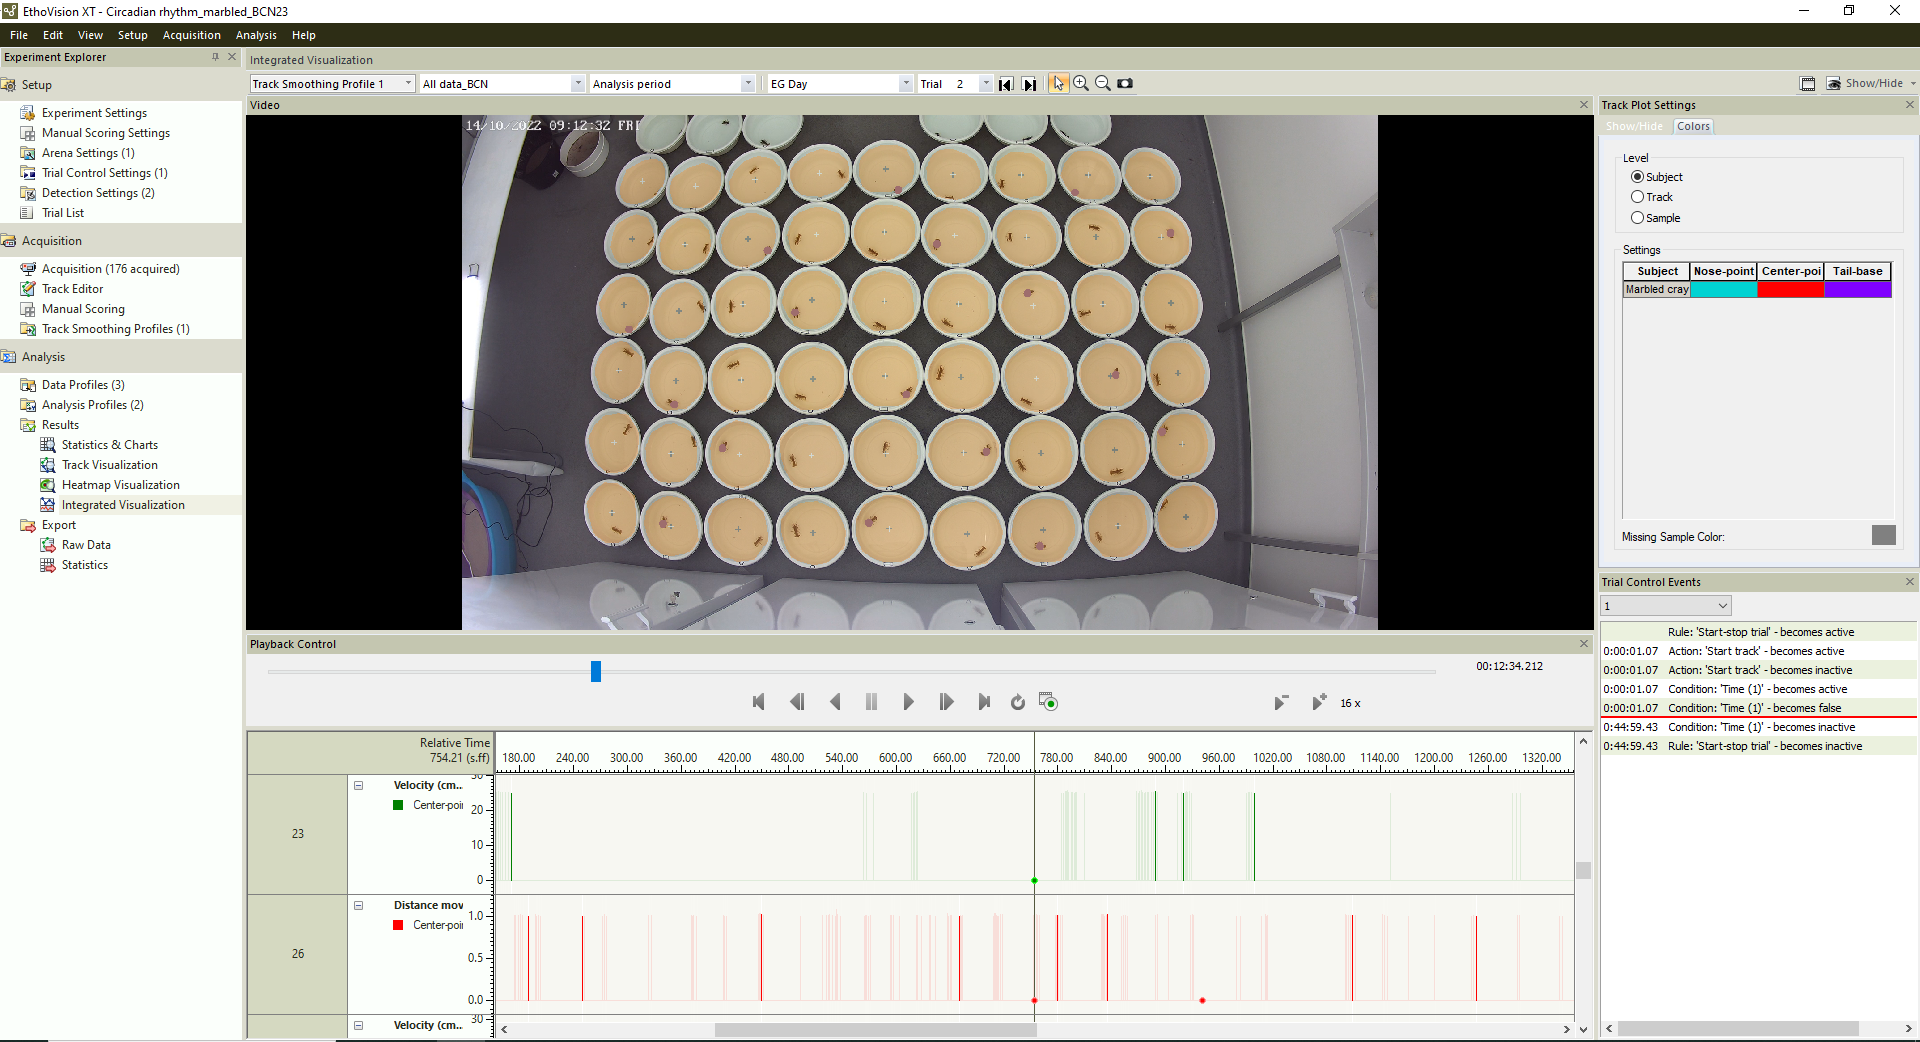
Task: Step one frame forward
Action: 946,703
